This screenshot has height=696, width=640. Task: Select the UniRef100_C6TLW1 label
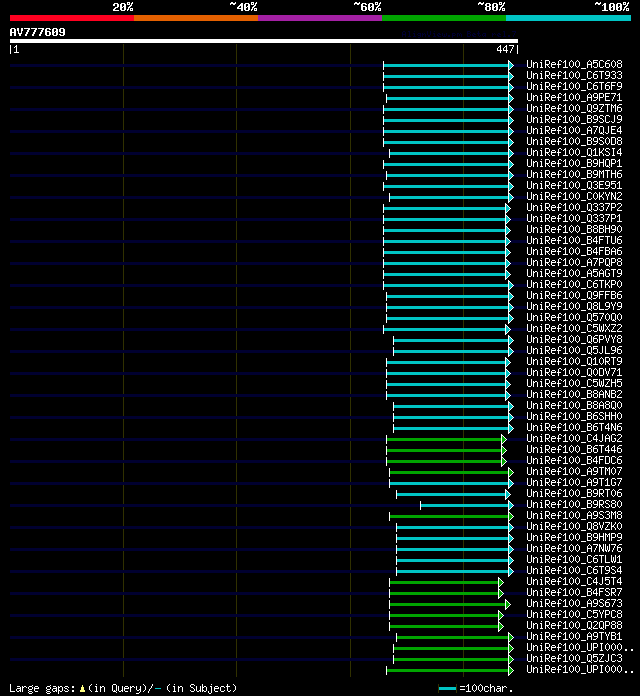(574, 559)
